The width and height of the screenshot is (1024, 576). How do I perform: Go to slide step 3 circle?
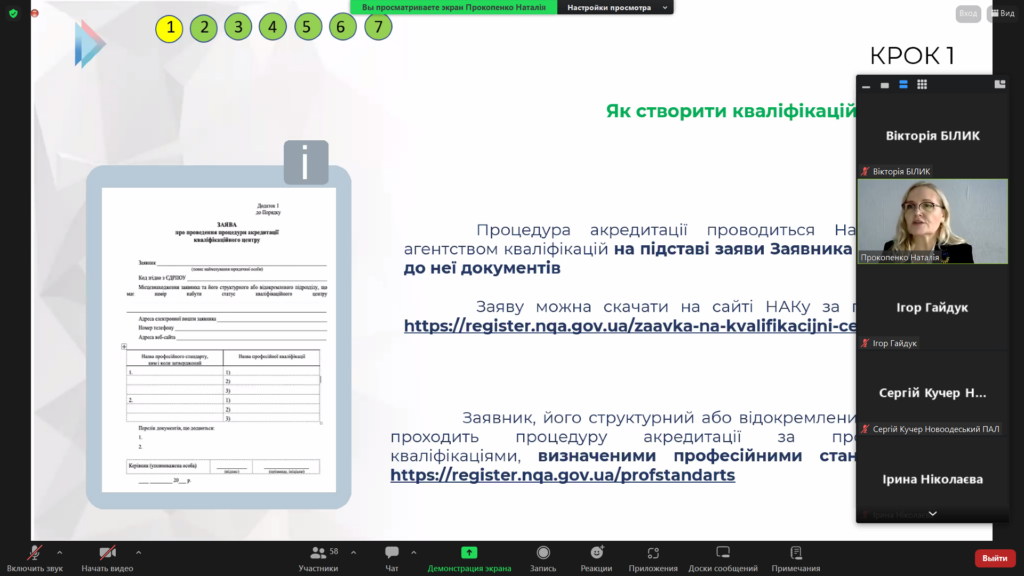[x=238, y=27]
